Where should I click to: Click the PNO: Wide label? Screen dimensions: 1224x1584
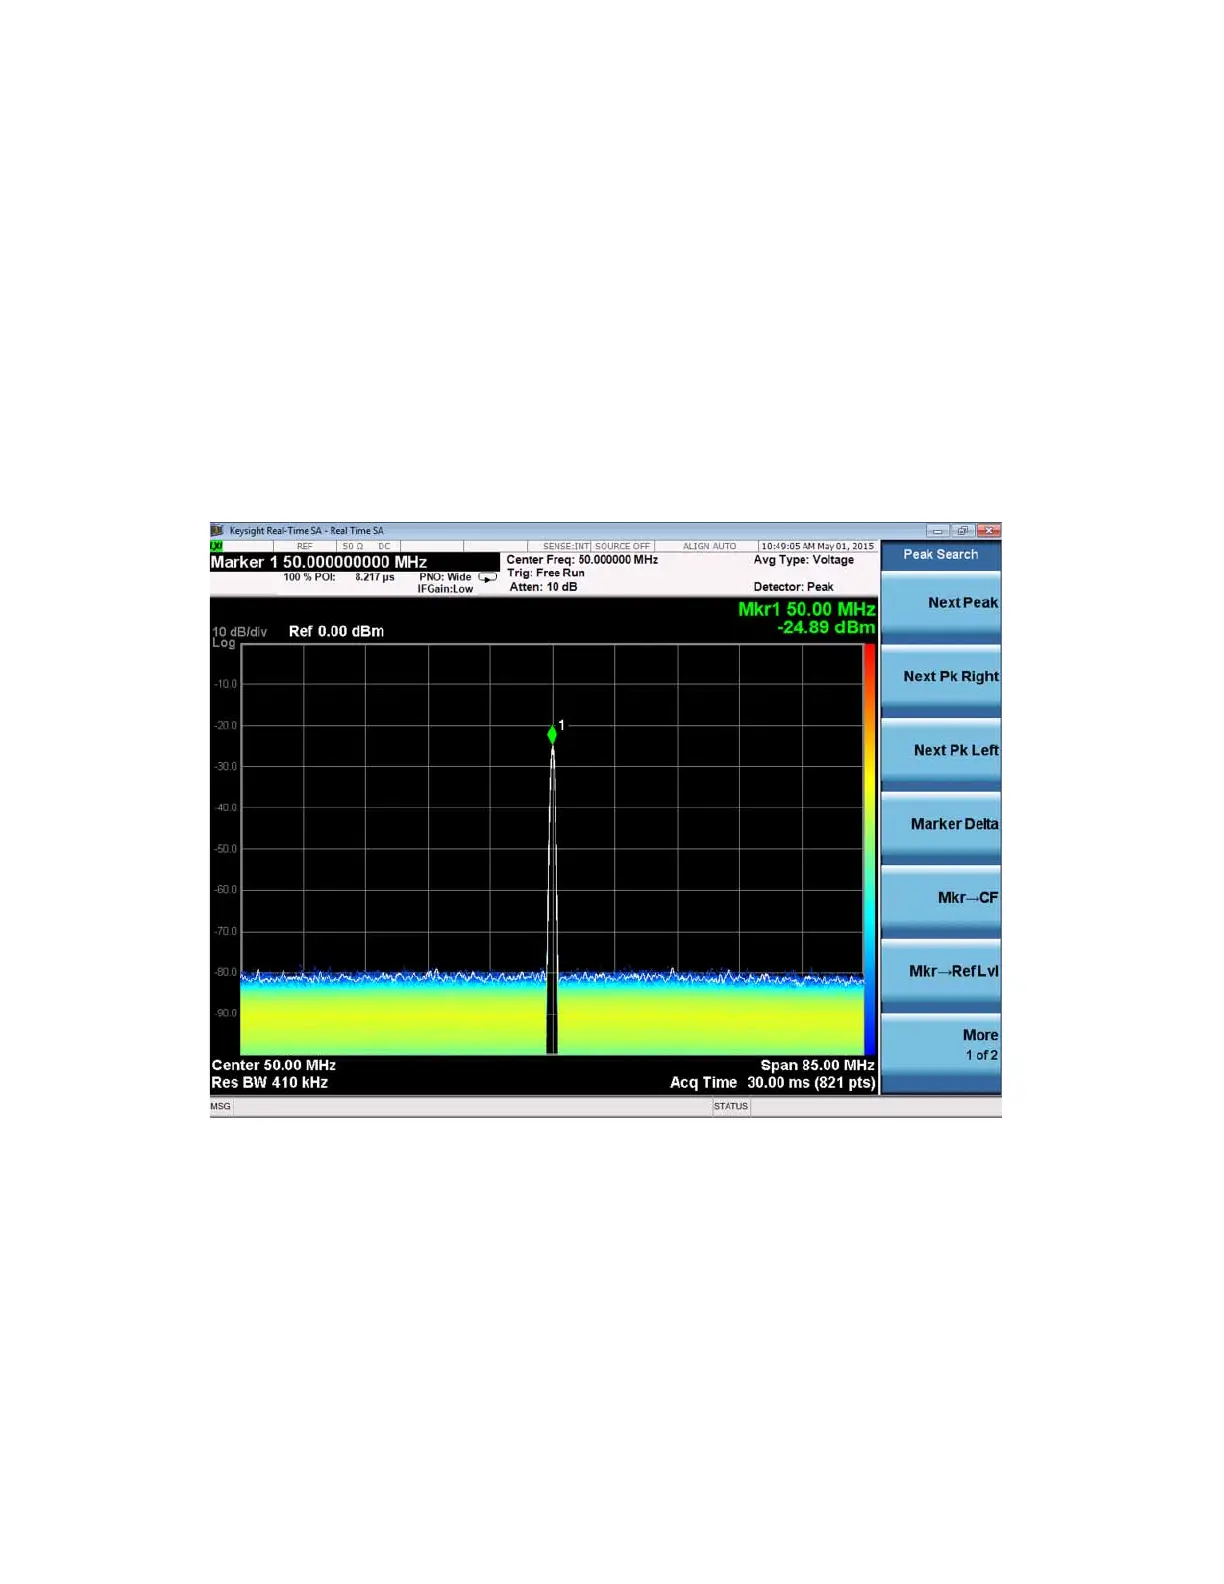445,577
